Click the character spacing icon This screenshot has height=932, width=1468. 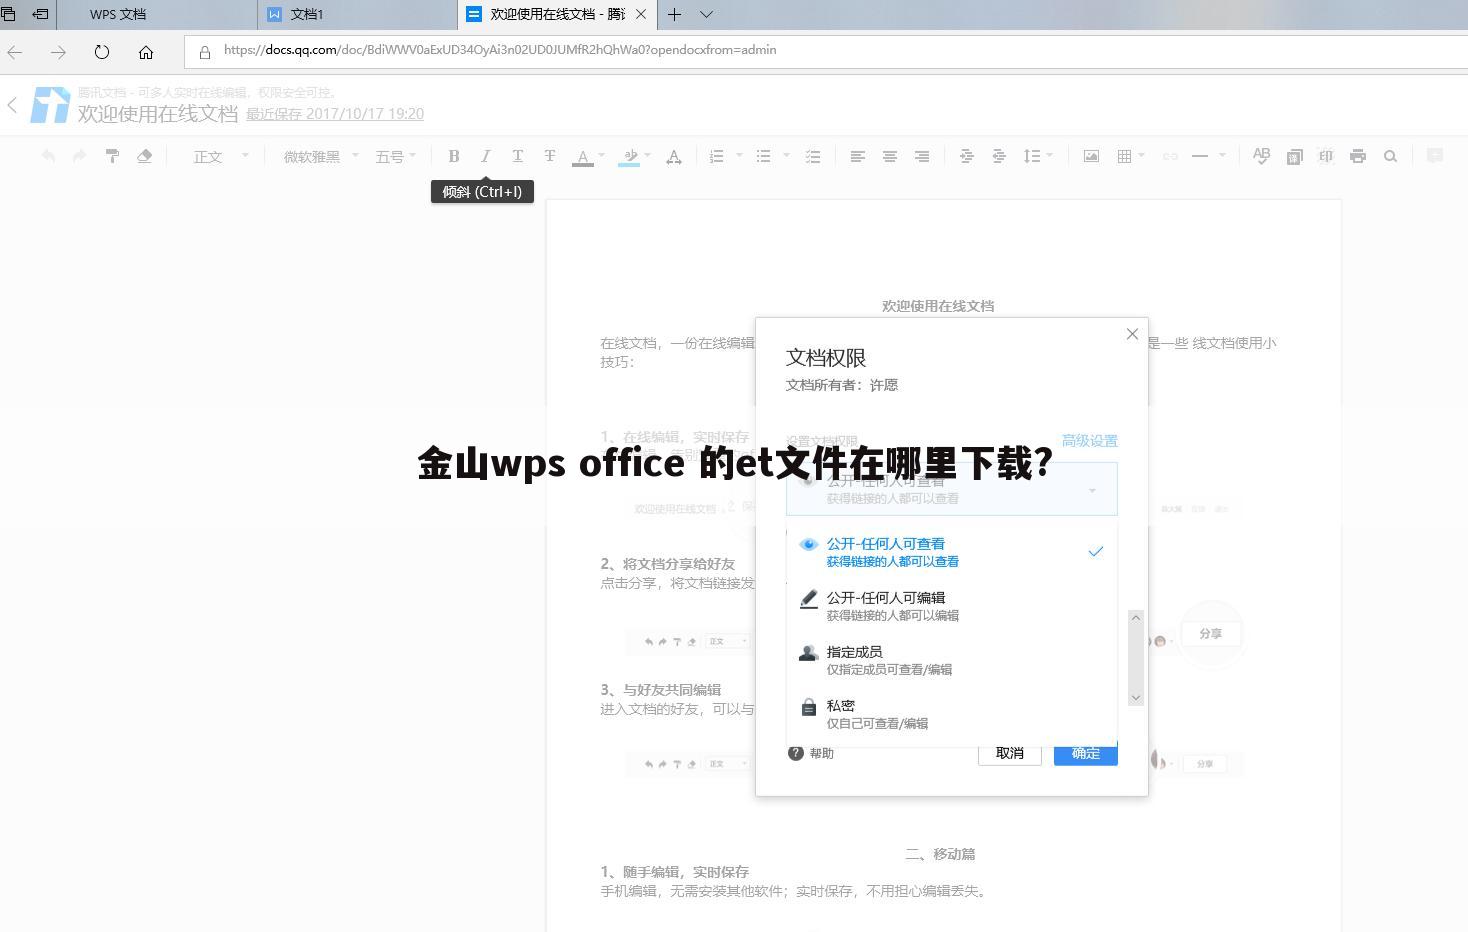pos(674,156)
